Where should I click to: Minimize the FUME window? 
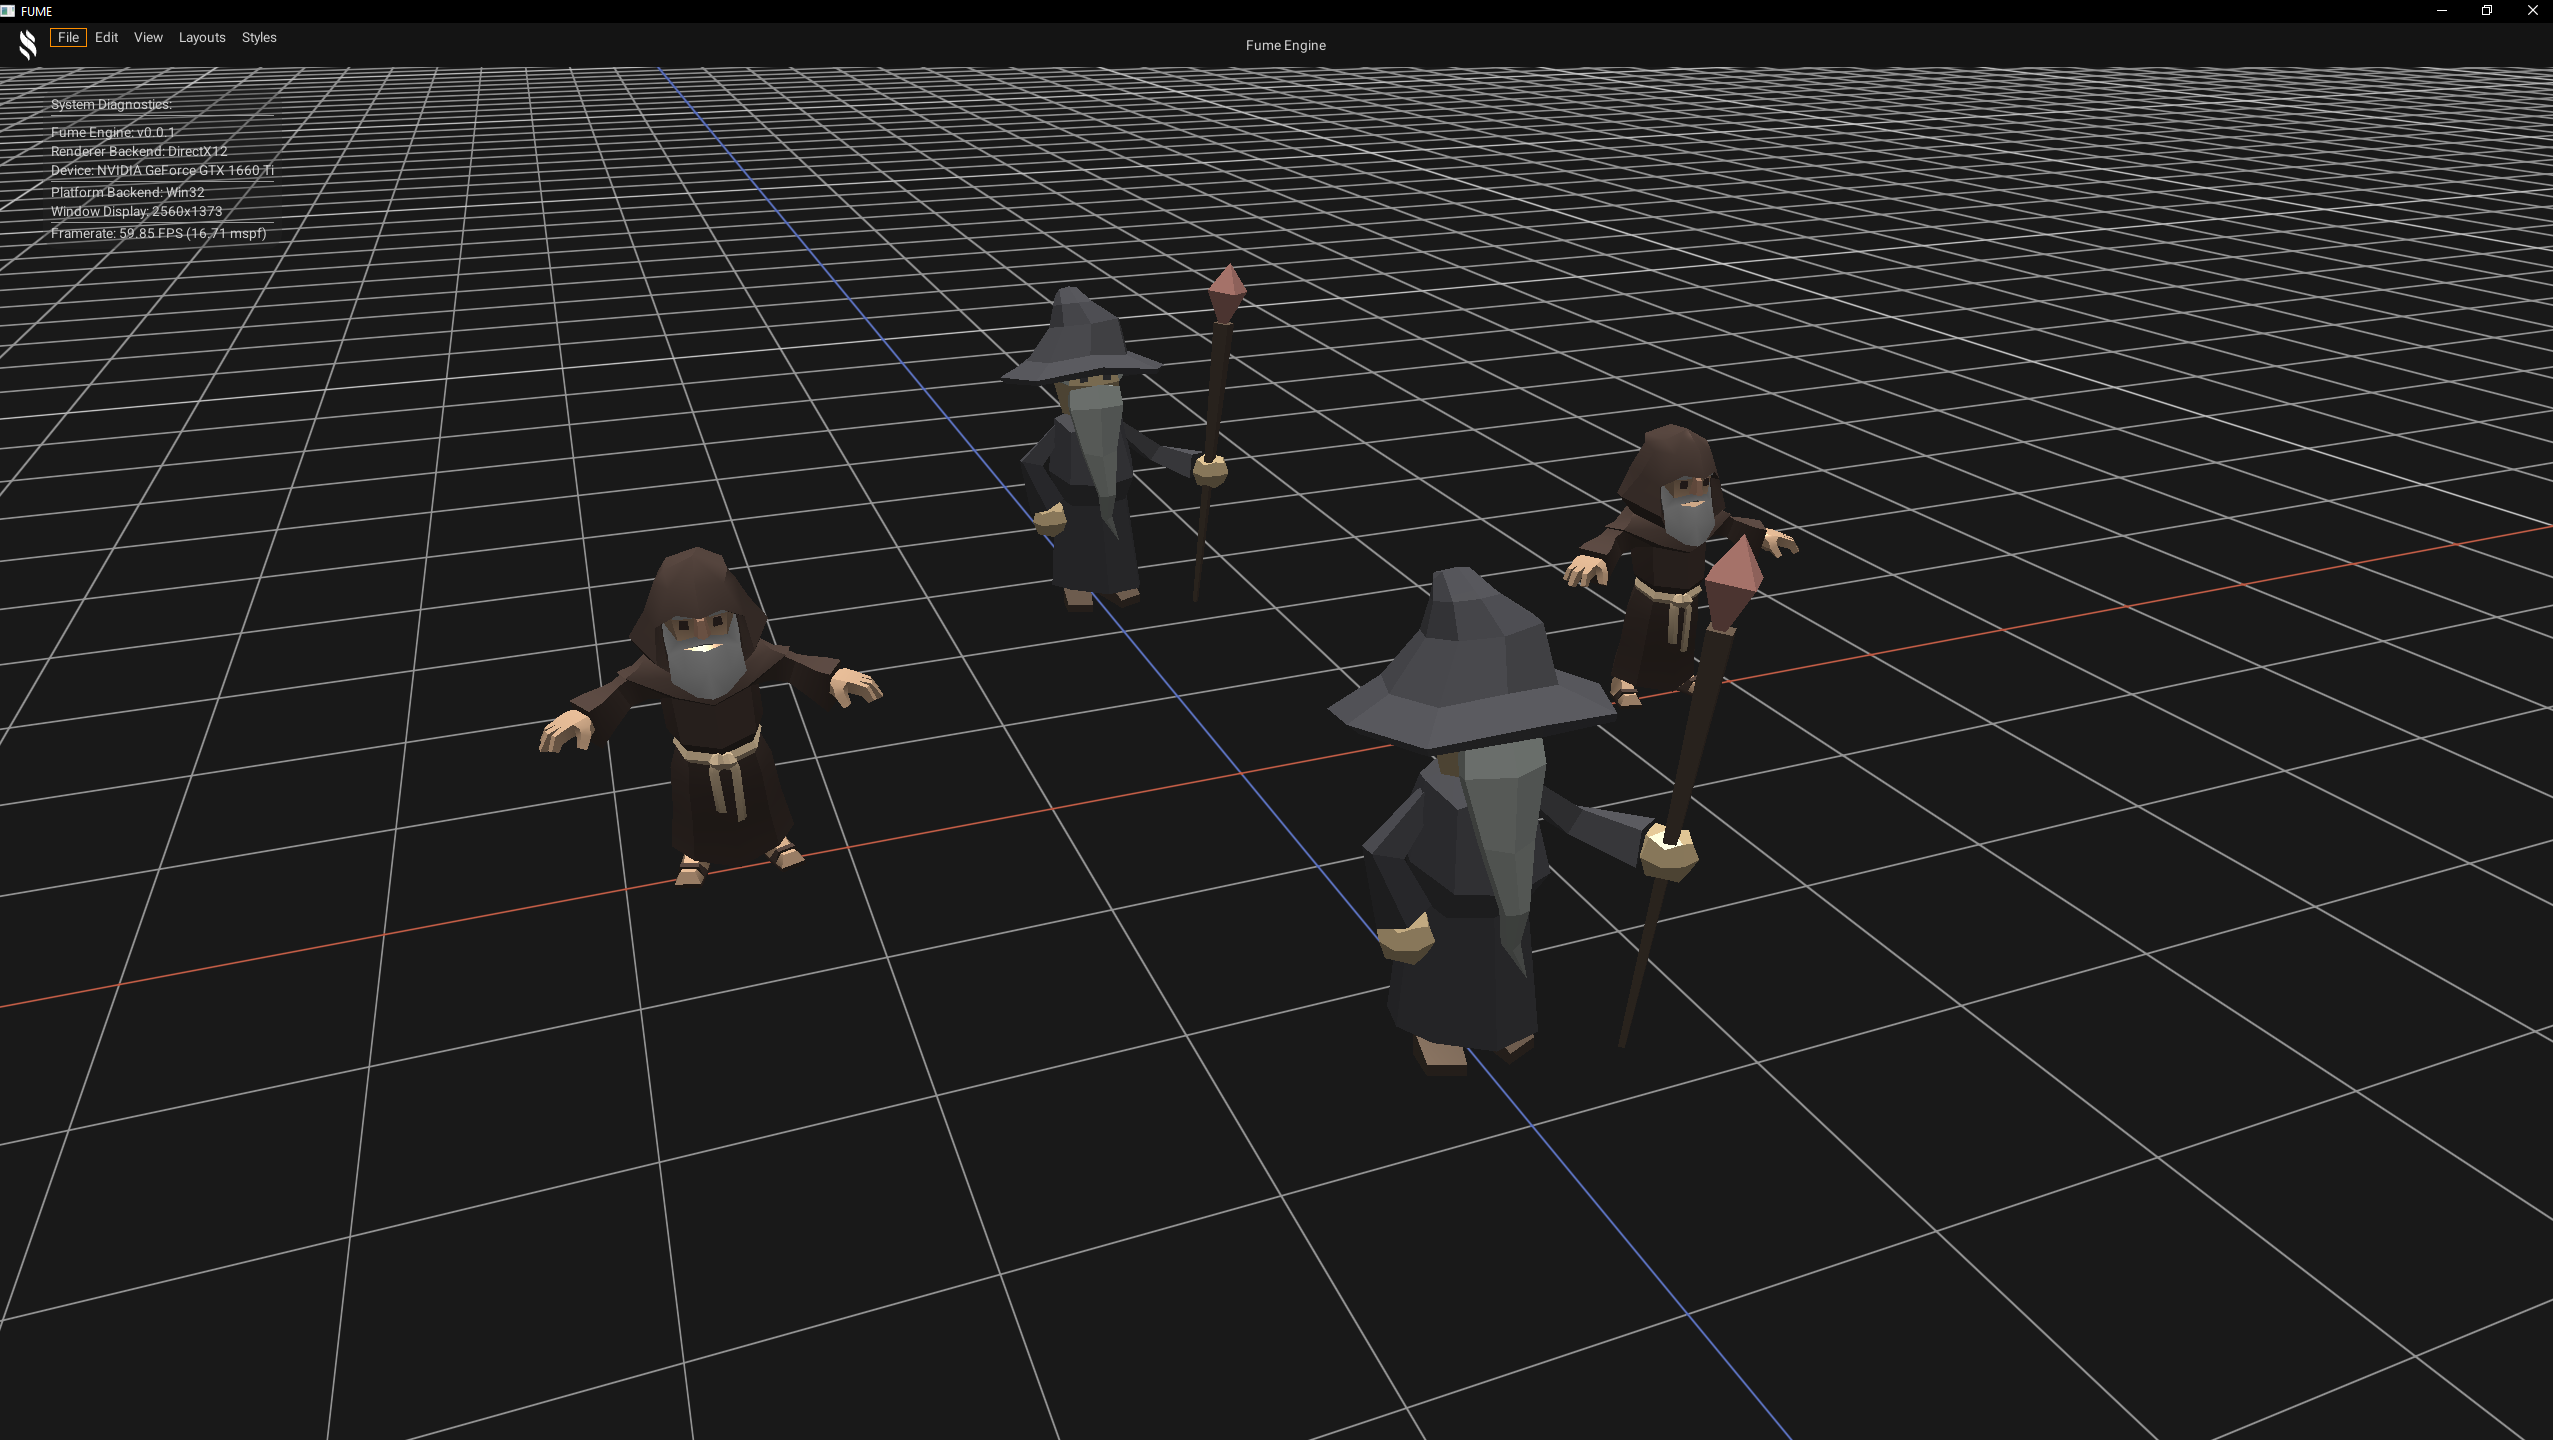(2441, 11)
